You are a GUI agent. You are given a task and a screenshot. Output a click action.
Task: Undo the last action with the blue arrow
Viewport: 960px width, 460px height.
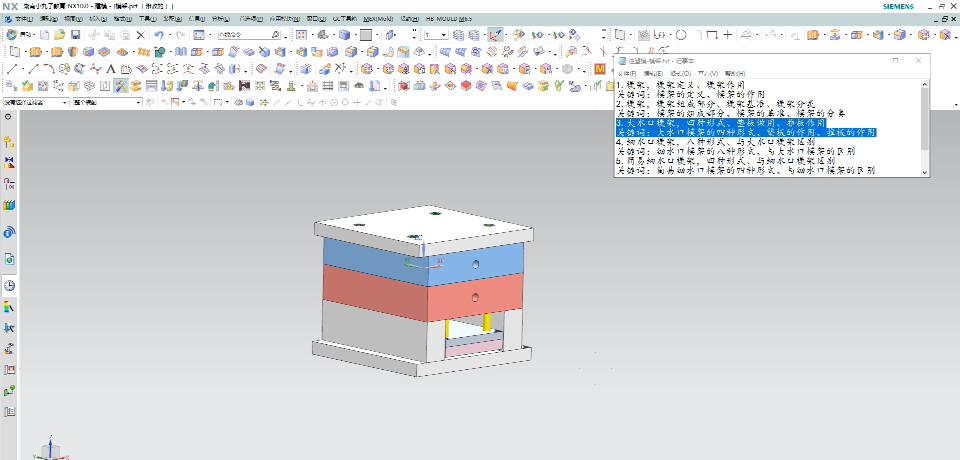[159, 35]
